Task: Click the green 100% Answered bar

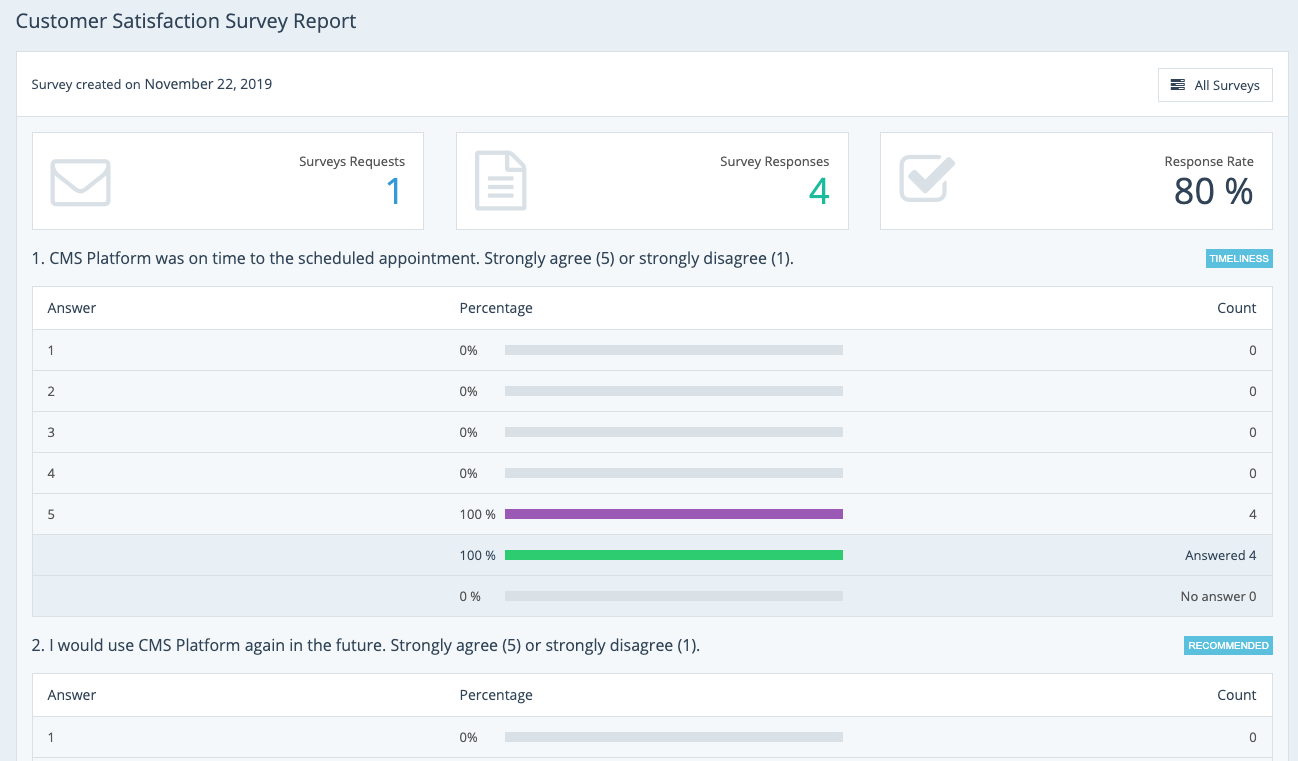Action: [x=673, y=555]
